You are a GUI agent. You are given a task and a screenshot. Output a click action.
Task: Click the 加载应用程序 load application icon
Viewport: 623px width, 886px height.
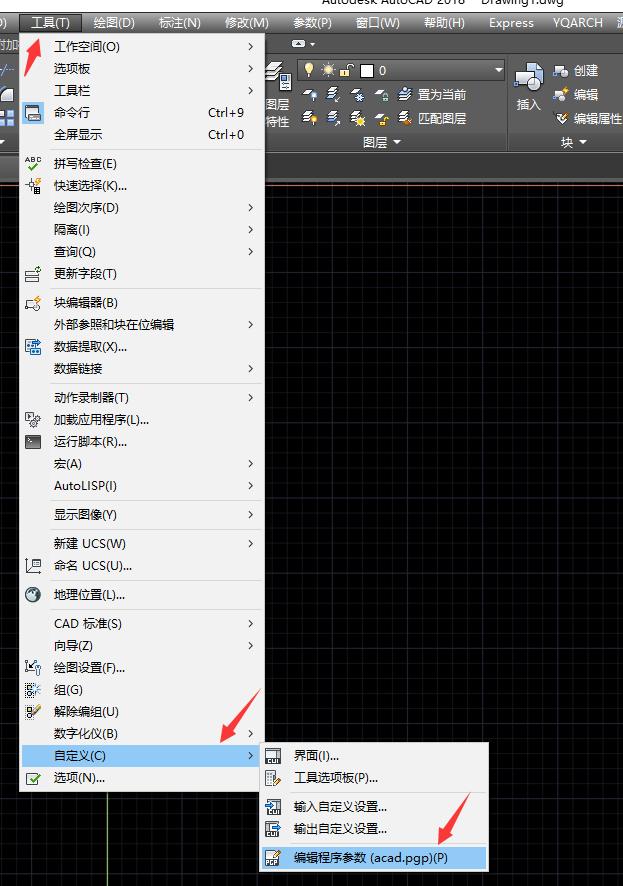tap(33, 419)
